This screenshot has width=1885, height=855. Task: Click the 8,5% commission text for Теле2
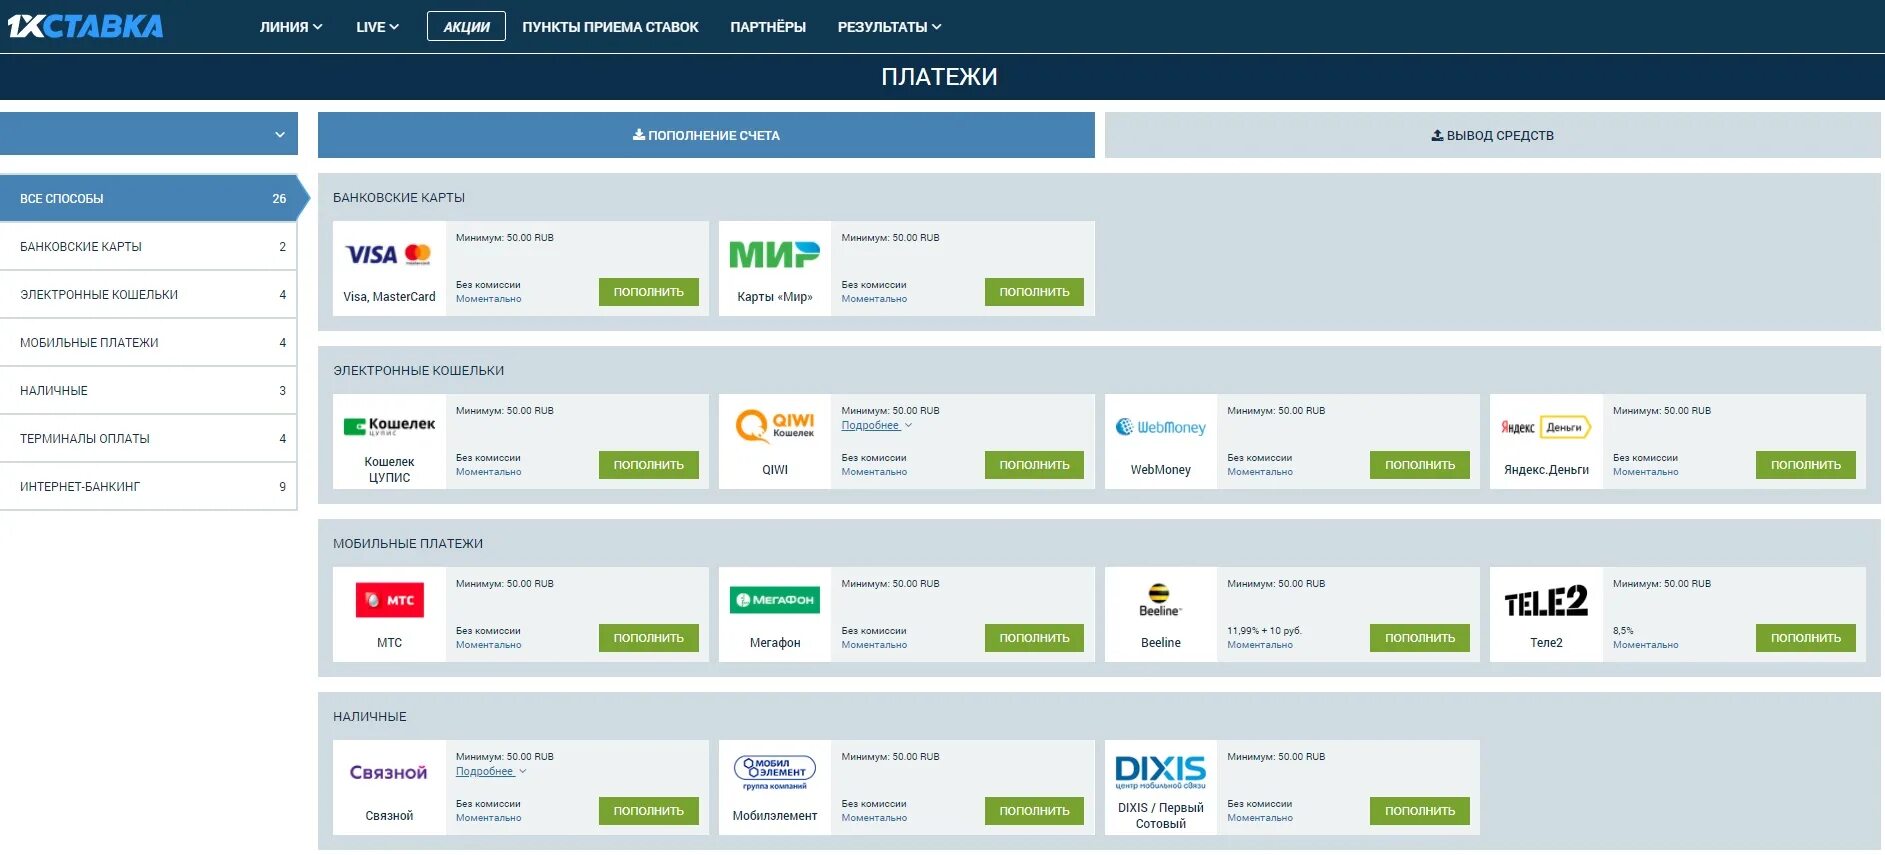(x=1623, y=631)
